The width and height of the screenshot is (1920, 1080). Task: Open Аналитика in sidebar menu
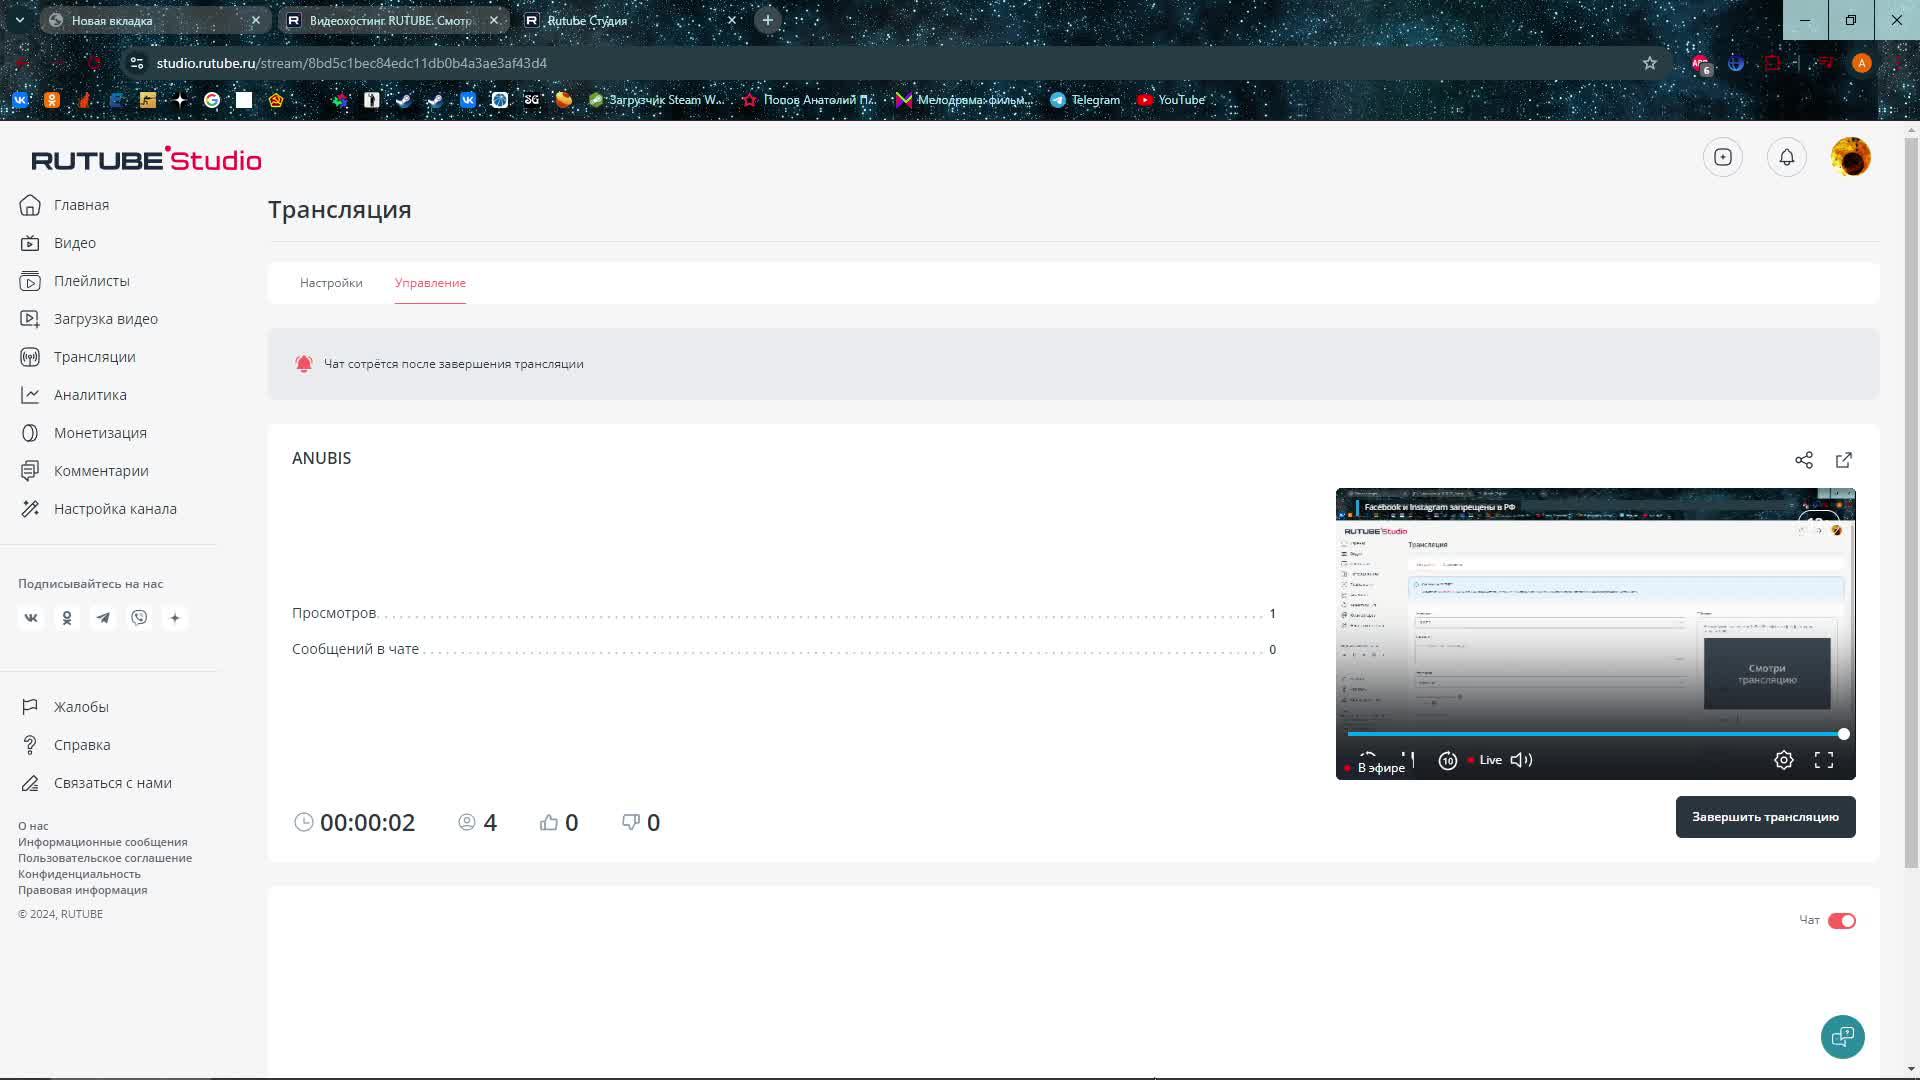pyautogui.click(x=90, y=395)
